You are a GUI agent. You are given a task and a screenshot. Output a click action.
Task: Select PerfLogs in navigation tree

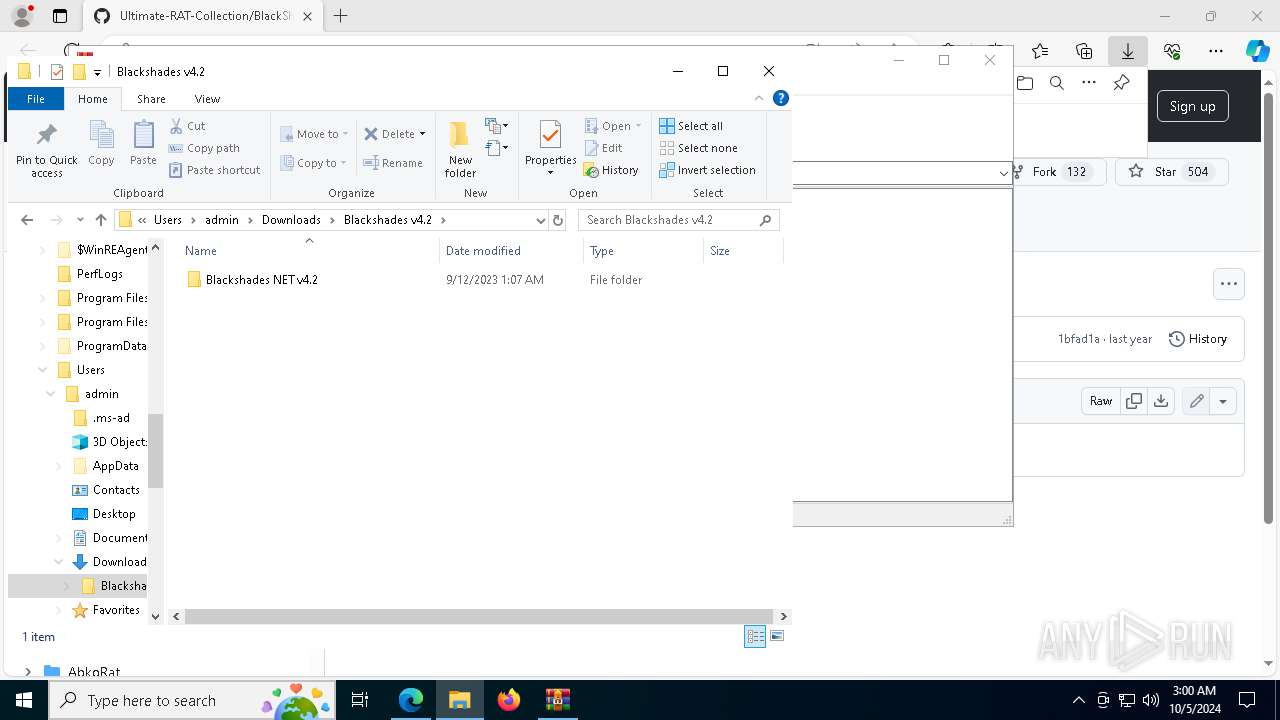[x=99, y=274]
